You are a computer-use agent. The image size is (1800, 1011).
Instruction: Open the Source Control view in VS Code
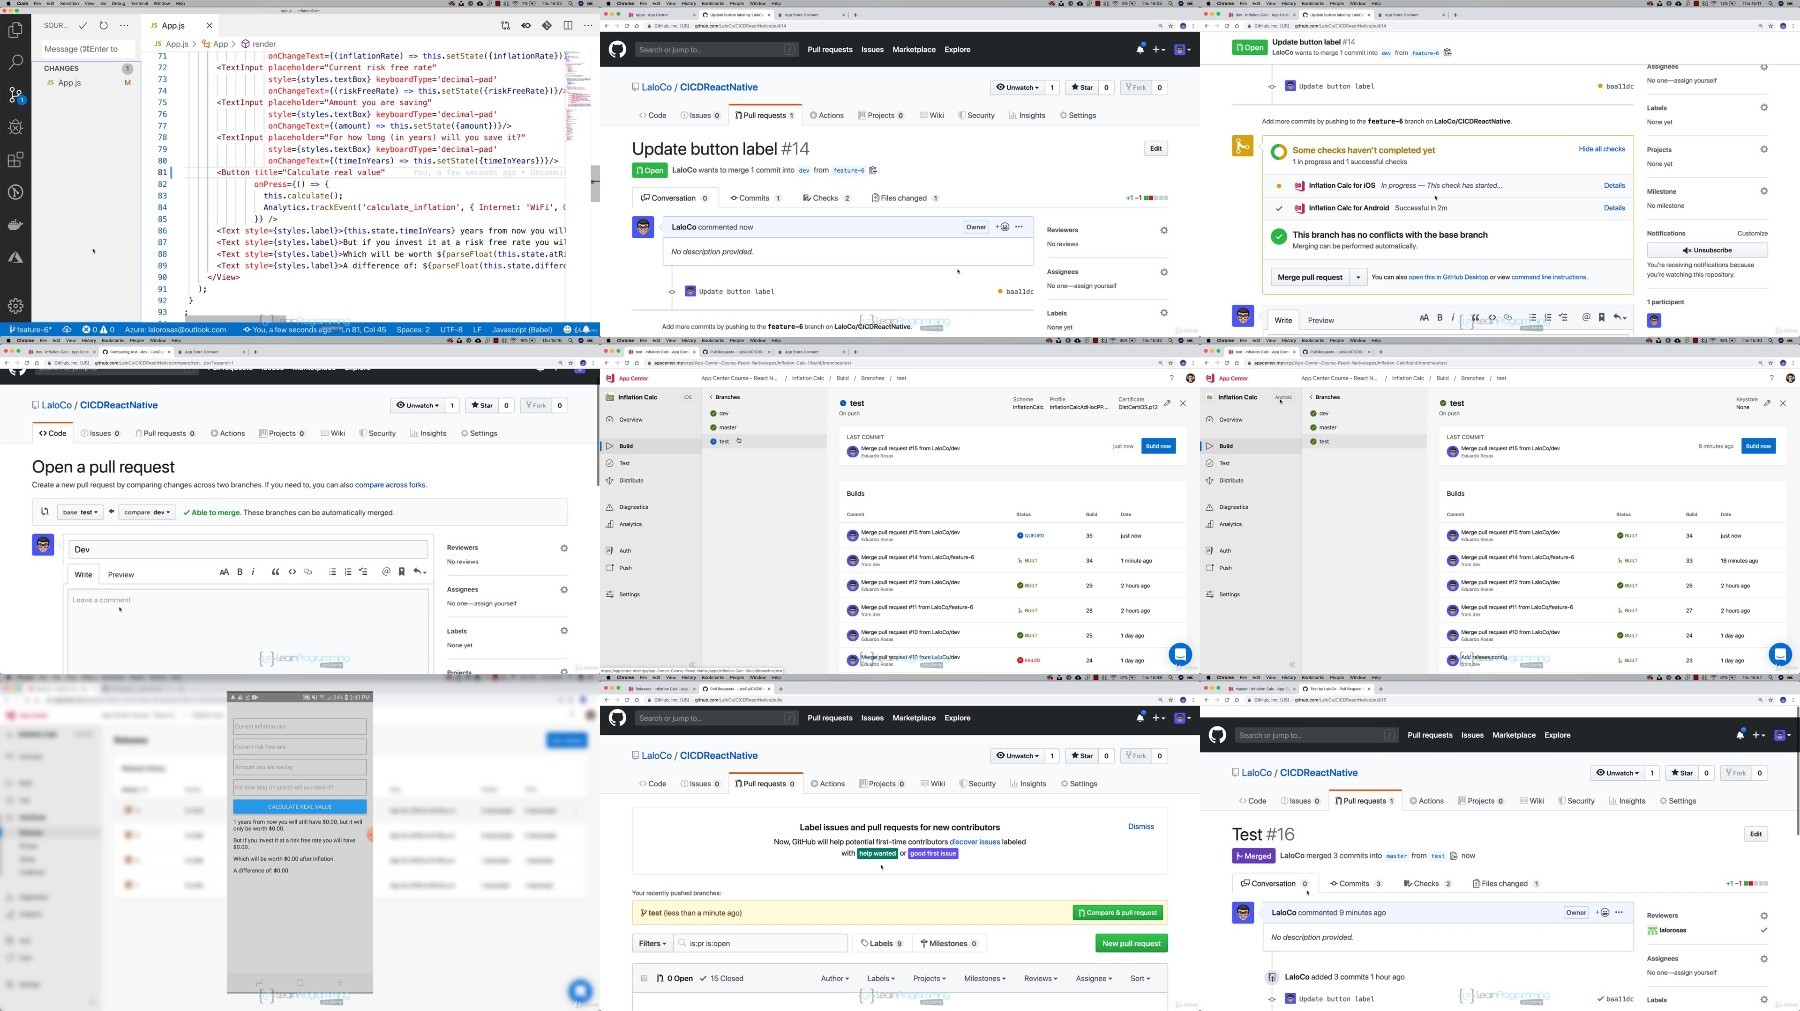coord(15,94)
